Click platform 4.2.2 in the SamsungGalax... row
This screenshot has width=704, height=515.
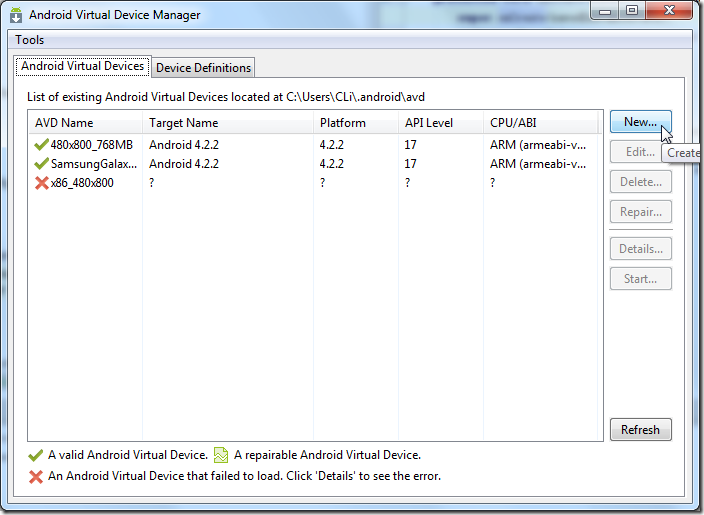pos(331,163)
